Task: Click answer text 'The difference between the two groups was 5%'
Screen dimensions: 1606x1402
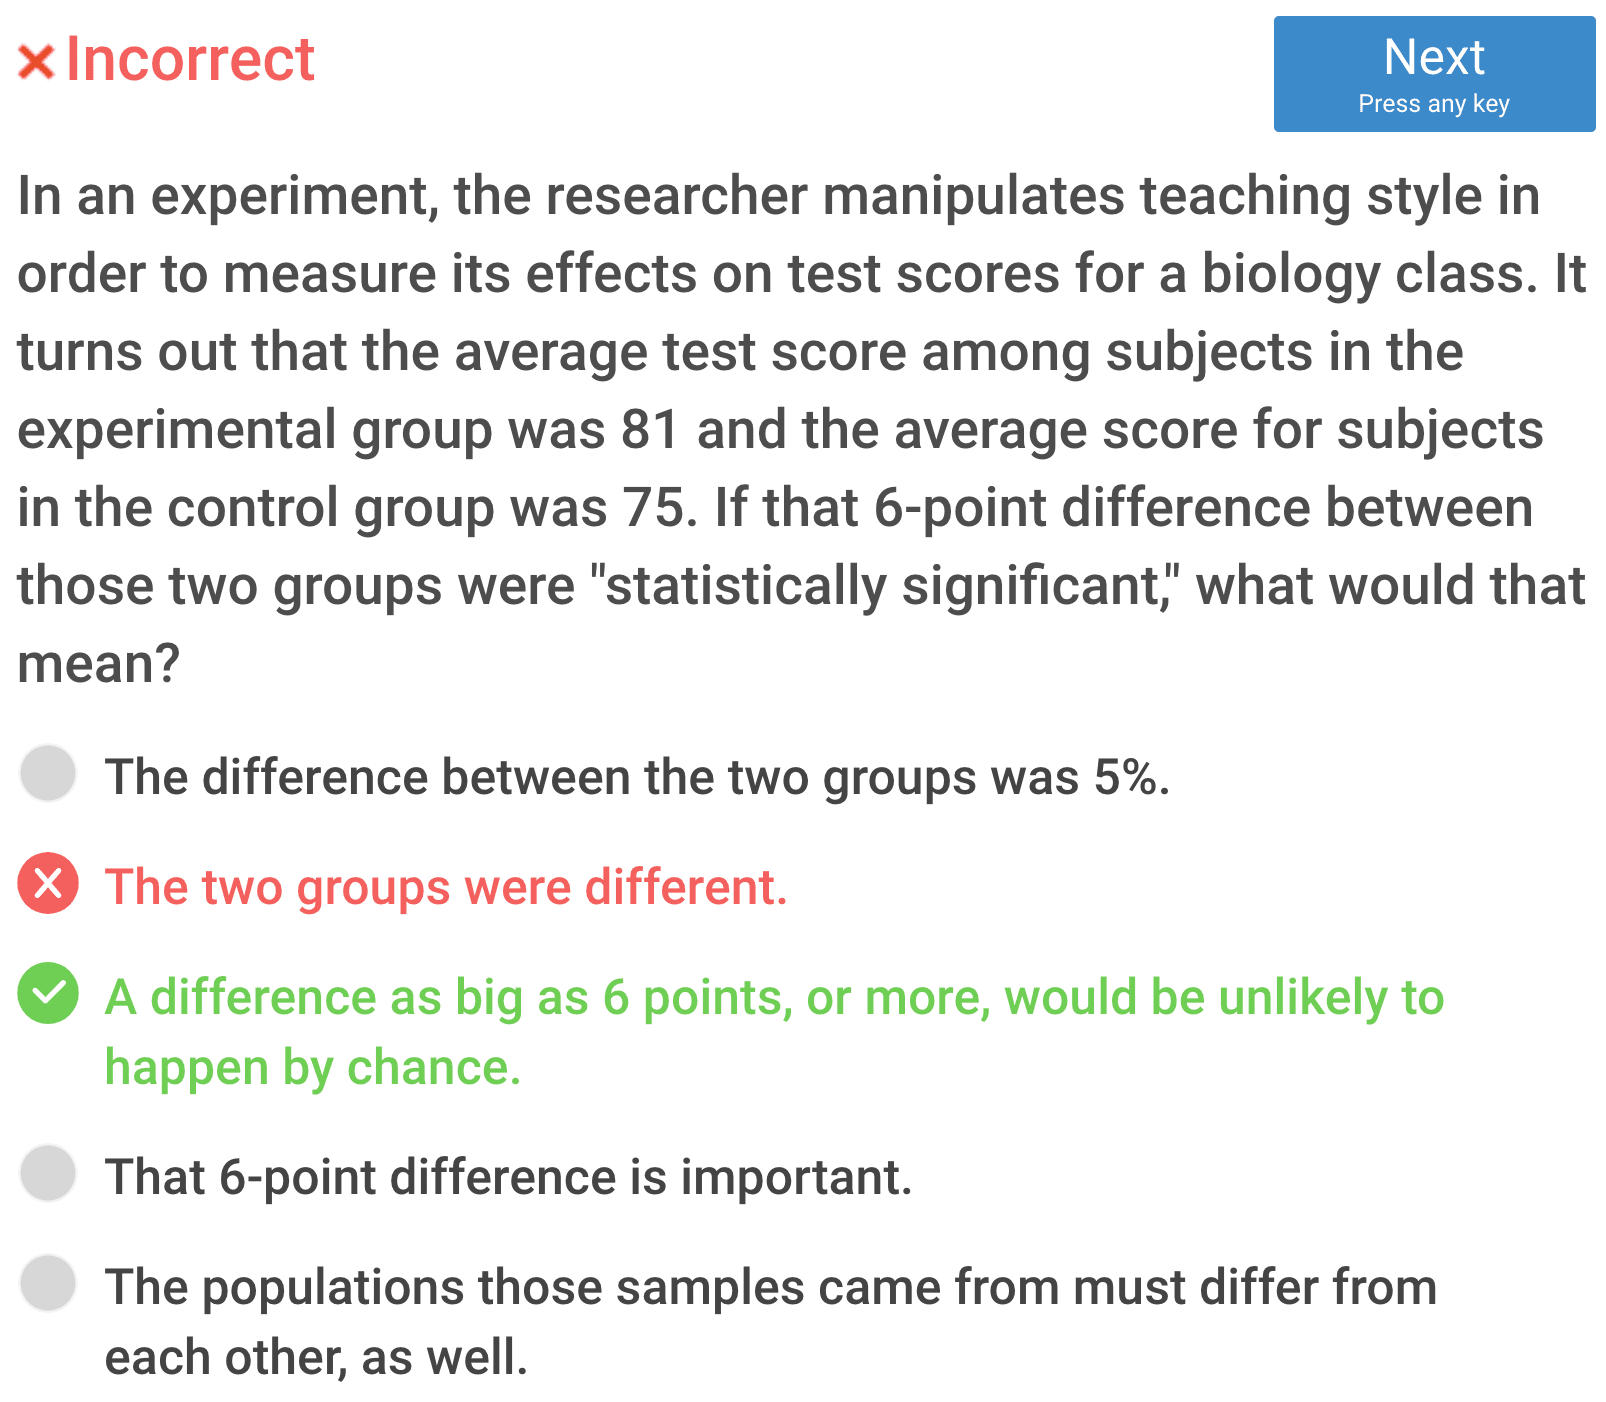Action: (637, 777)
